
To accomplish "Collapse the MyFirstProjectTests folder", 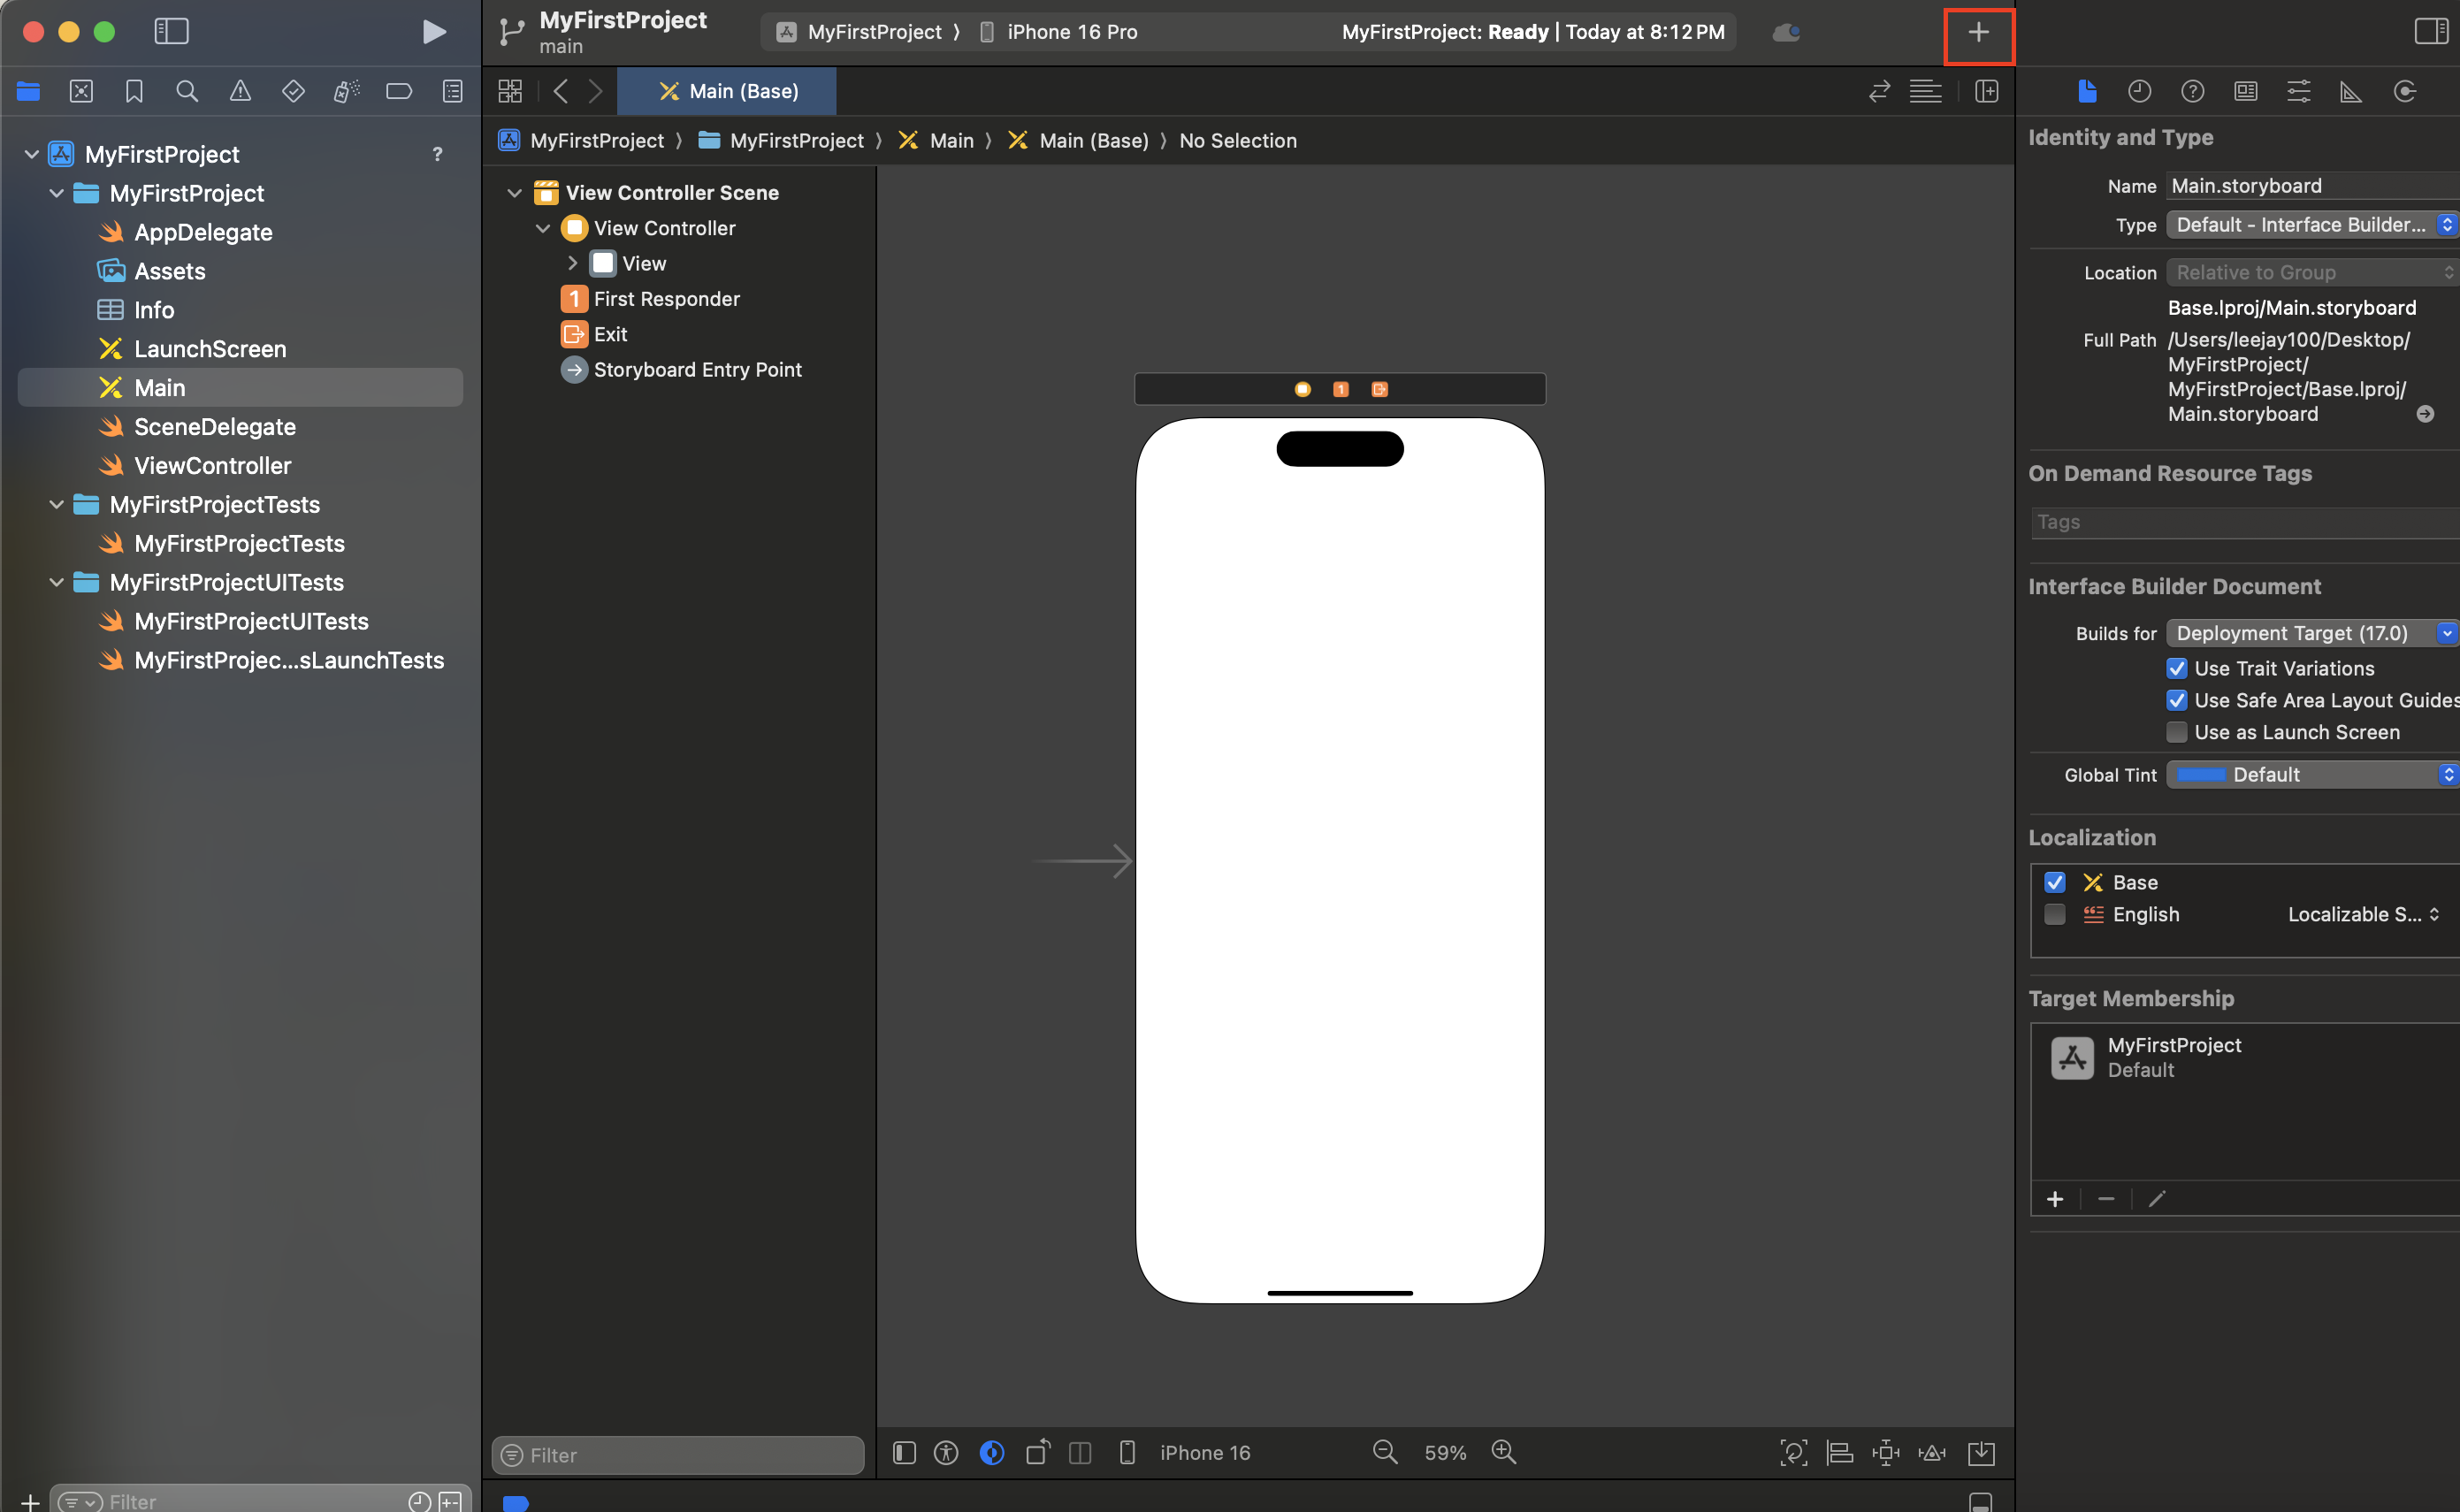I will [x=57, y=505].
